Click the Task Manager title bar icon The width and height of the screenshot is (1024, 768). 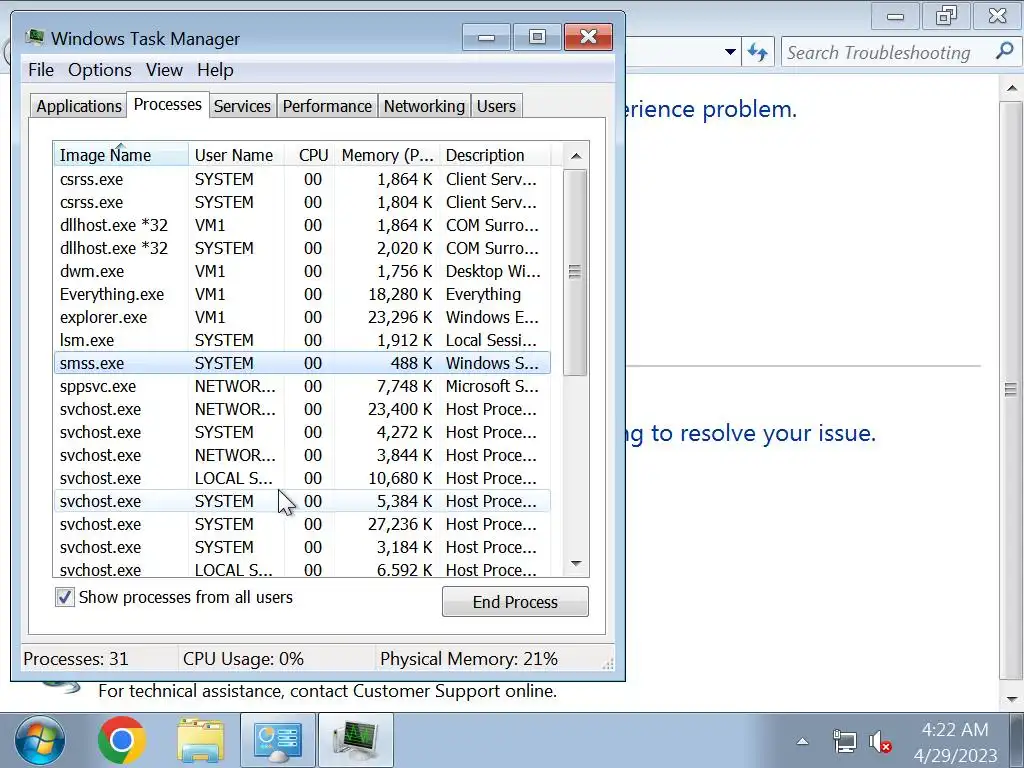click(x=35, y=37)
